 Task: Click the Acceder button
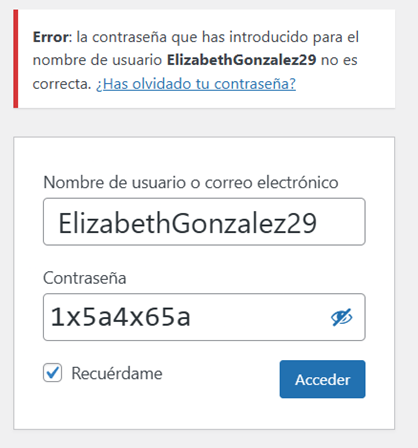pos(322,379)
